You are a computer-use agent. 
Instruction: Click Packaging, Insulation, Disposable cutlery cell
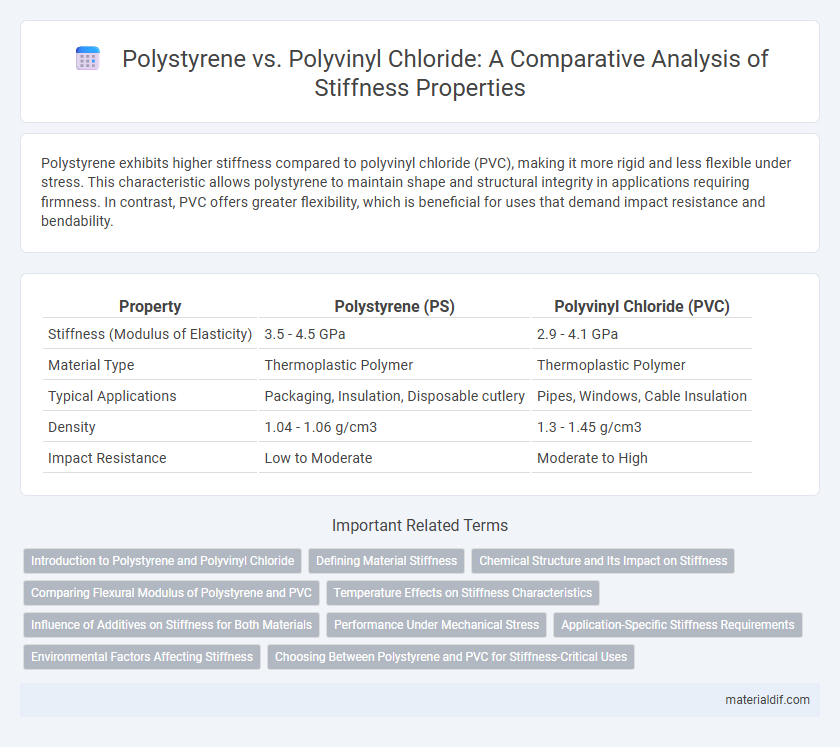pyautogui.click(x=394, y=396)
